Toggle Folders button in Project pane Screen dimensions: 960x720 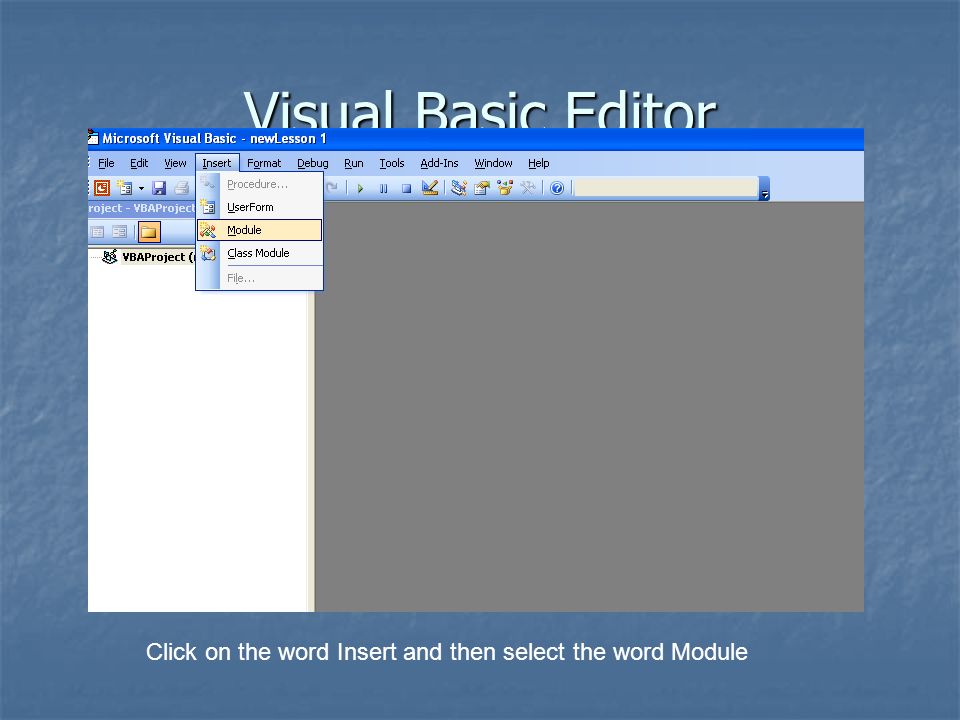[x=149, y=232]
